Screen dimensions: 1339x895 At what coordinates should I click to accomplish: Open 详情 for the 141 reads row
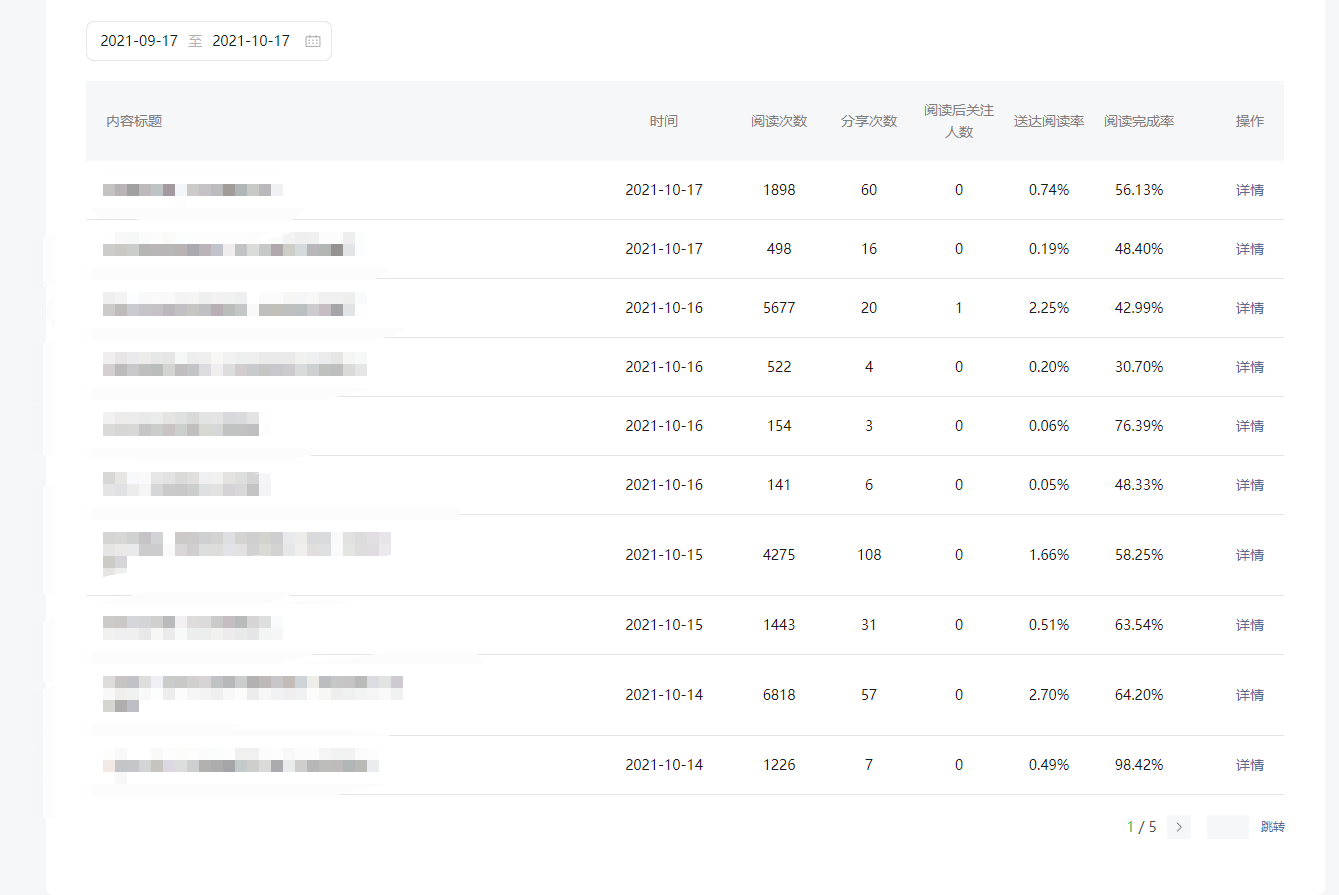1249,485
